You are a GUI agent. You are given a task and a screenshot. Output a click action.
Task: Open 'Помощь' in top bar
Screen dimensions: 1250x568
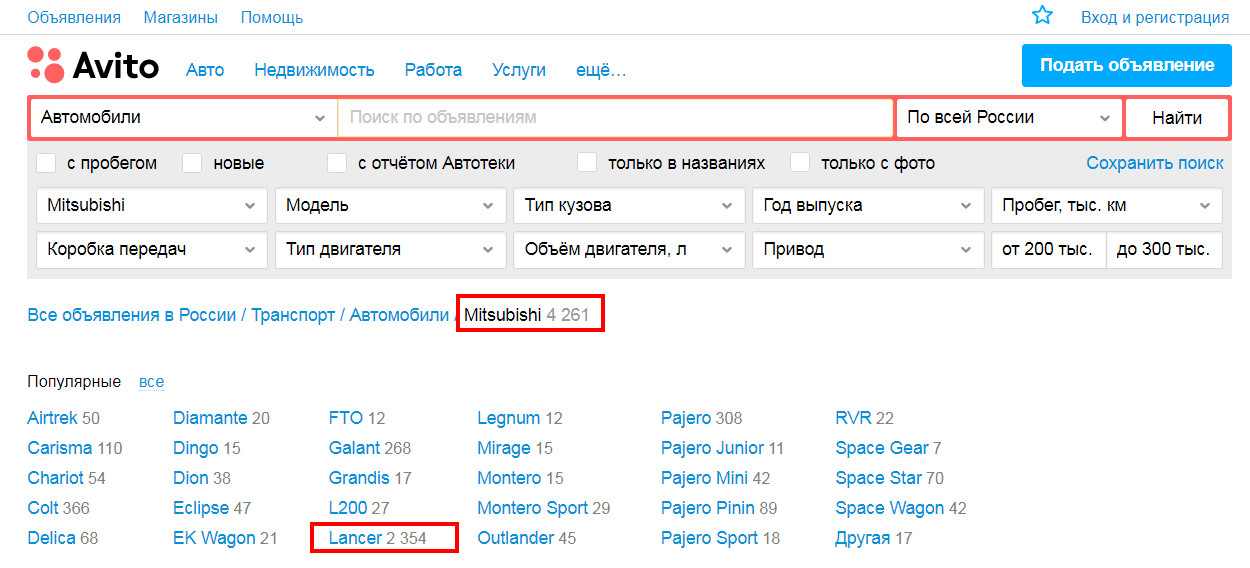(272, 17)
